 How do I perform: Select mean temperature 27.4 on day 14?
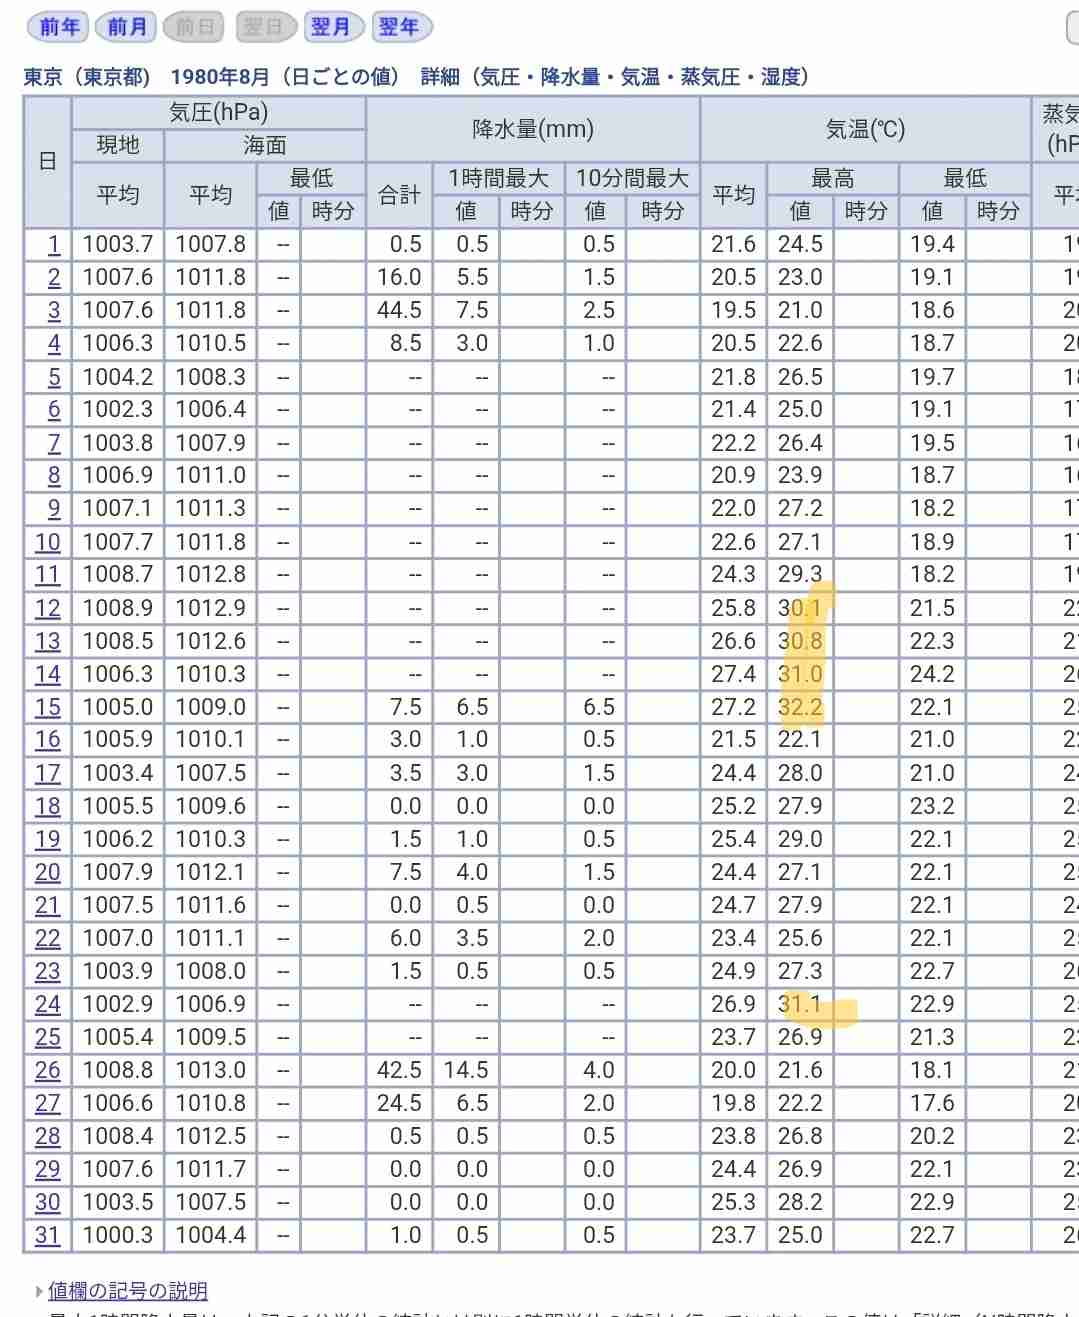733,674
